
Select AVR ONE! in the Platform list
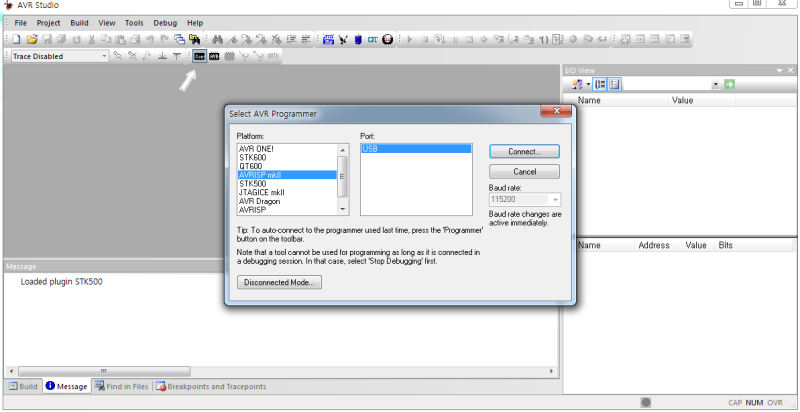pyautogui.click(x=287, y=149)
